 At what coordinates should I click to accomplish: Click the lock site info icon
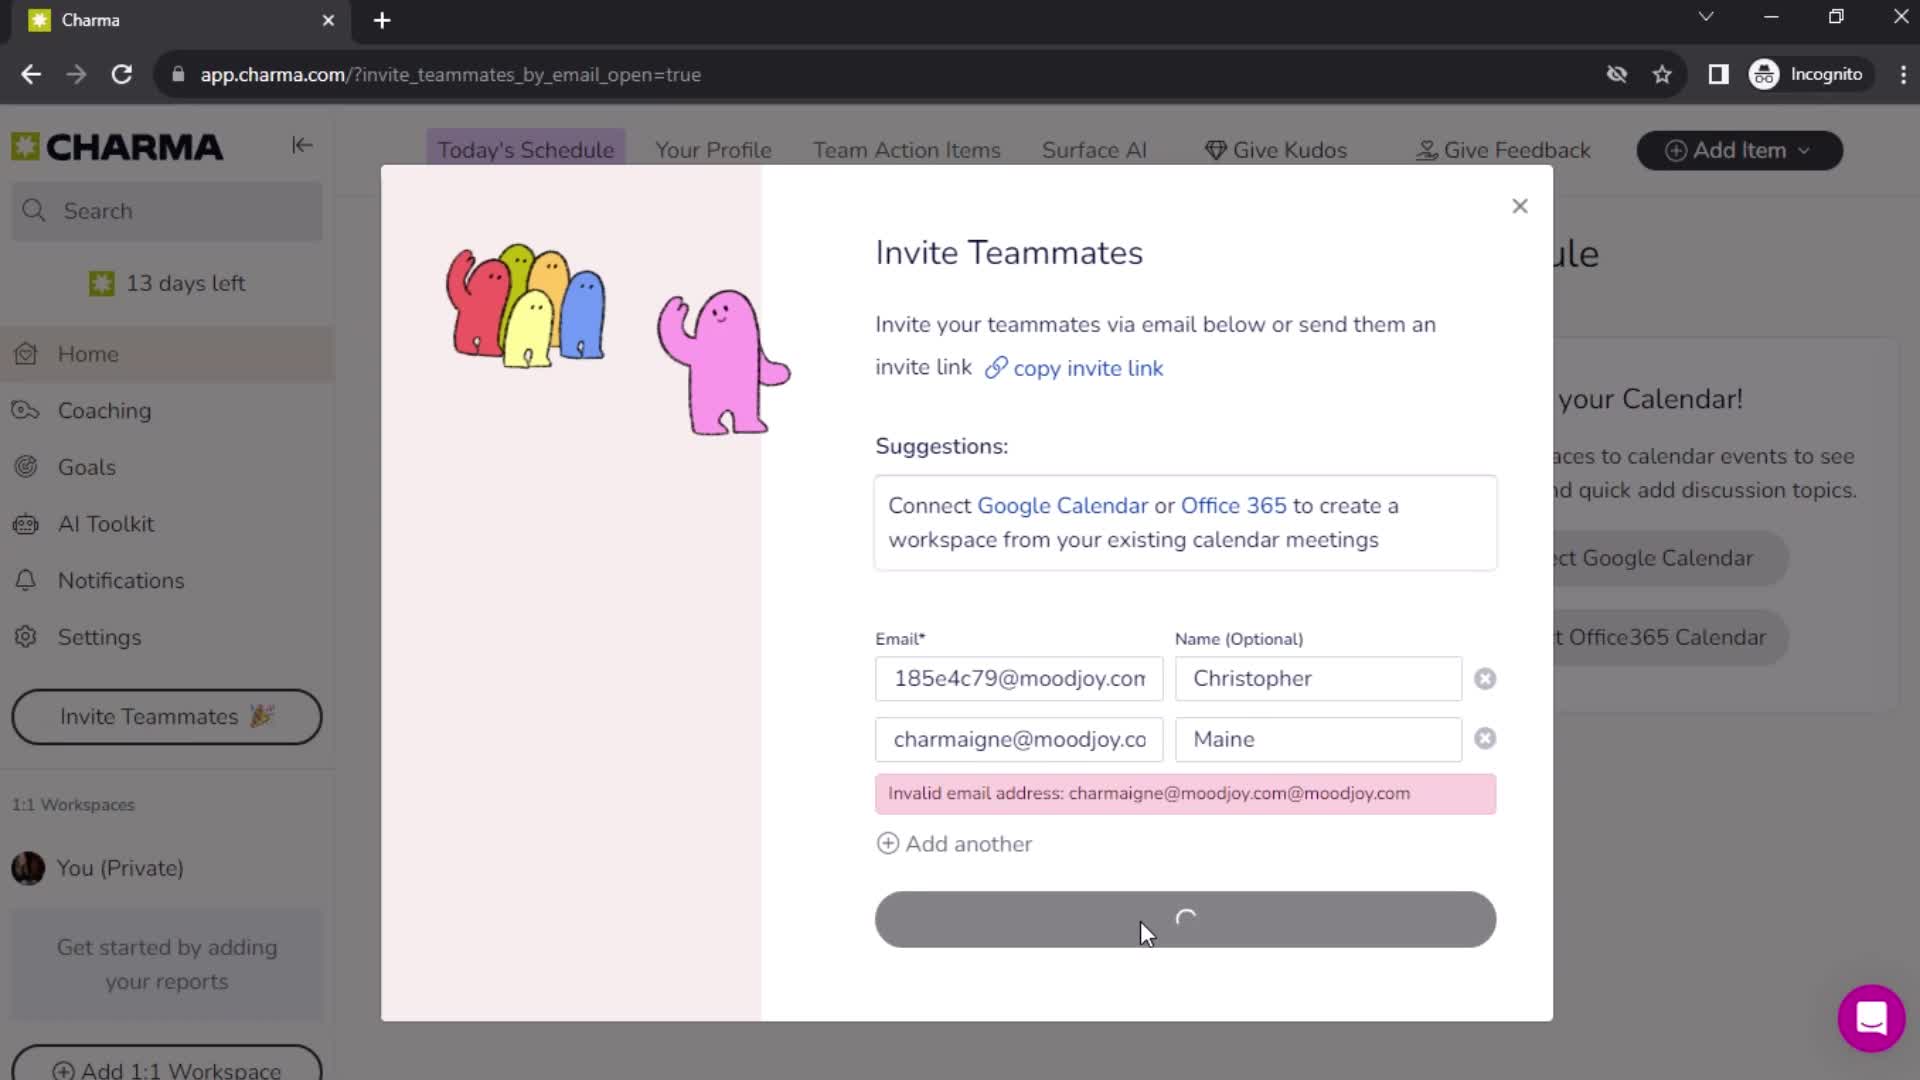pyautogui.click(x=178, y=75)
